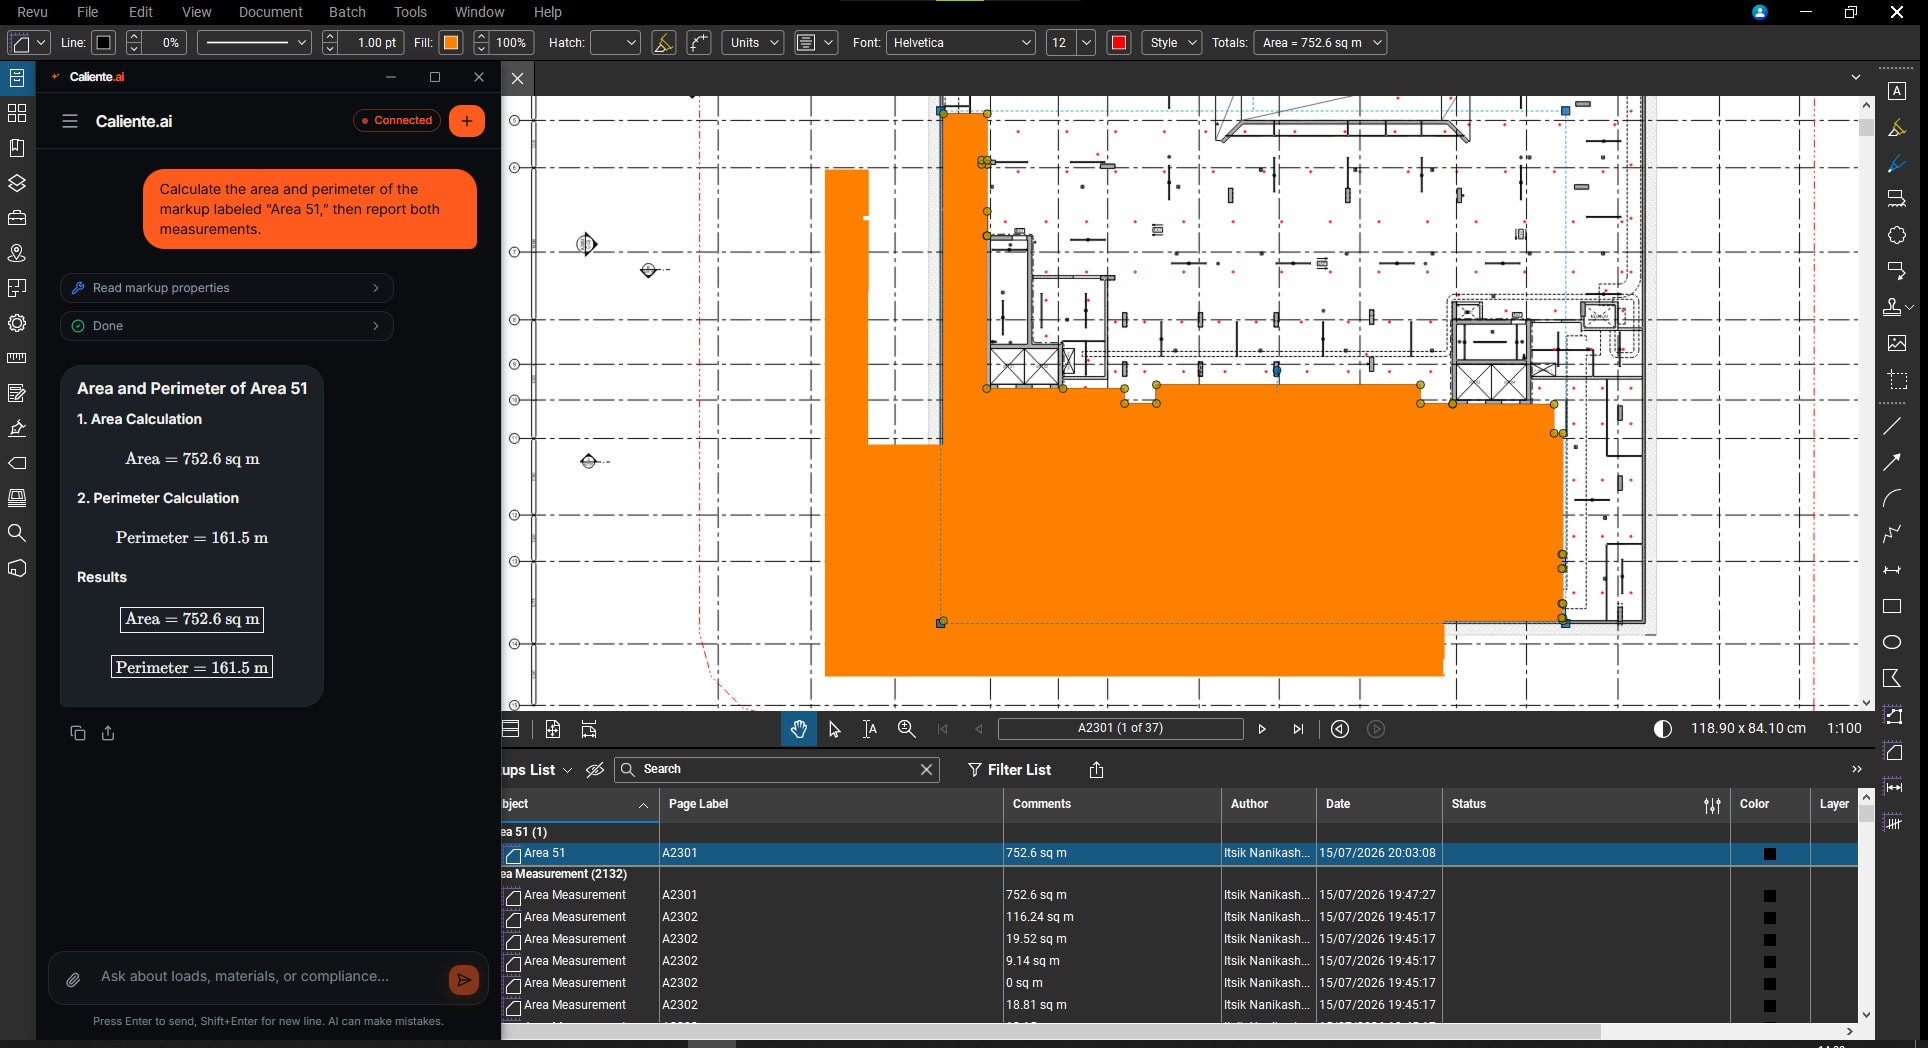Open the Tools menu
Viewport: 1928px width, 1048px height.
(410, 12)
